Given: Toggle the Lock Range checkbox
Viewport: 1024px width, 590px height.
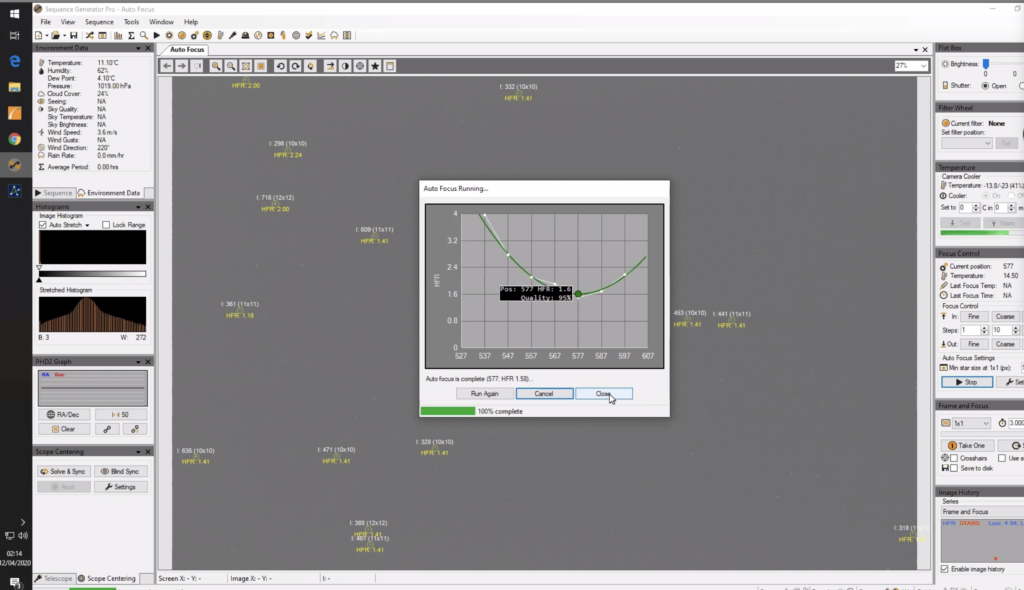Looking at the screenshot, I should [x=106, y=225].
